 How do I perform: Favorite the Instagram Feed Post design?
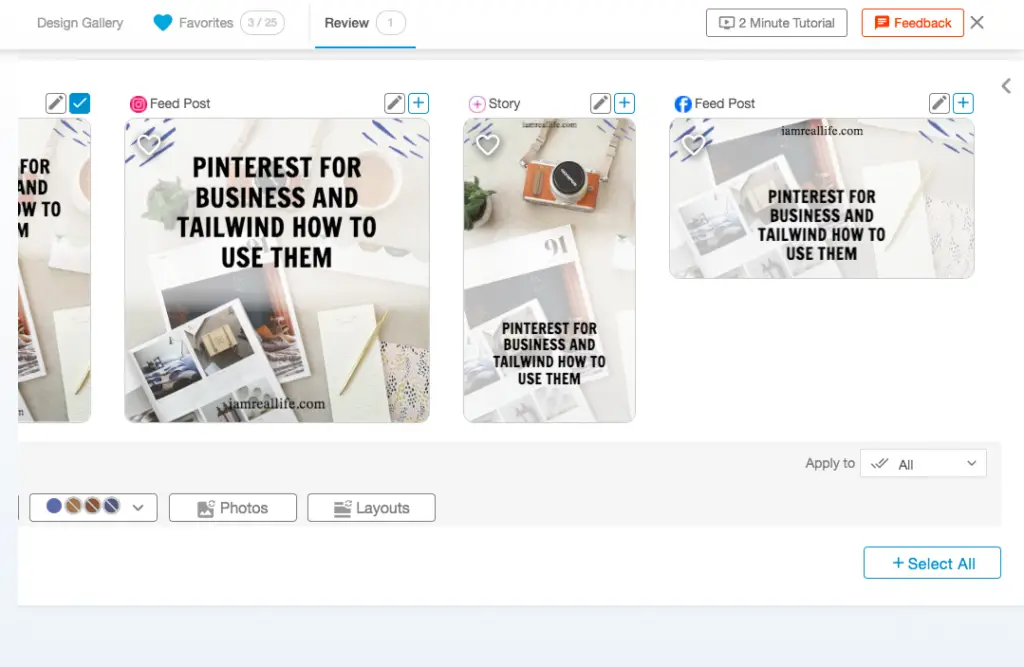click(148, 144)
